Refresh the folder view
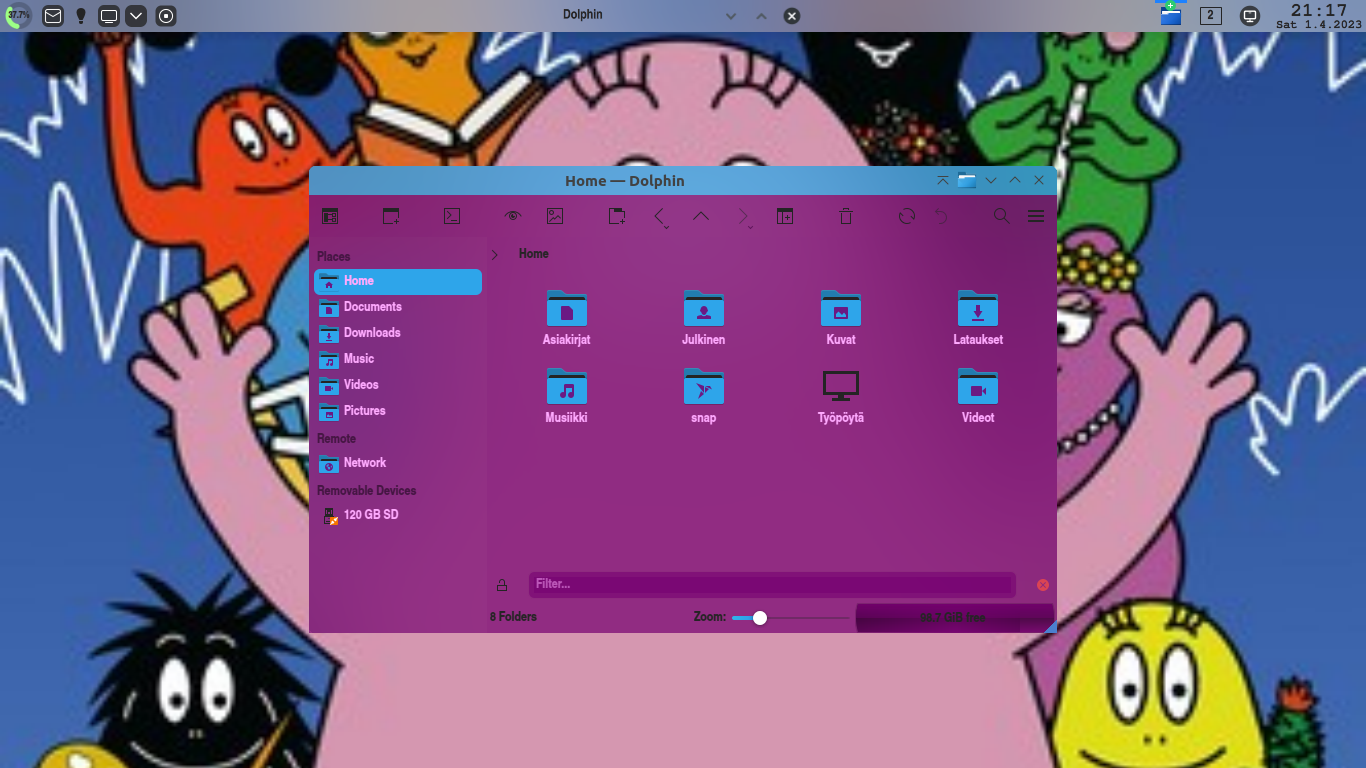1366x768 pixels. point(907,216)
